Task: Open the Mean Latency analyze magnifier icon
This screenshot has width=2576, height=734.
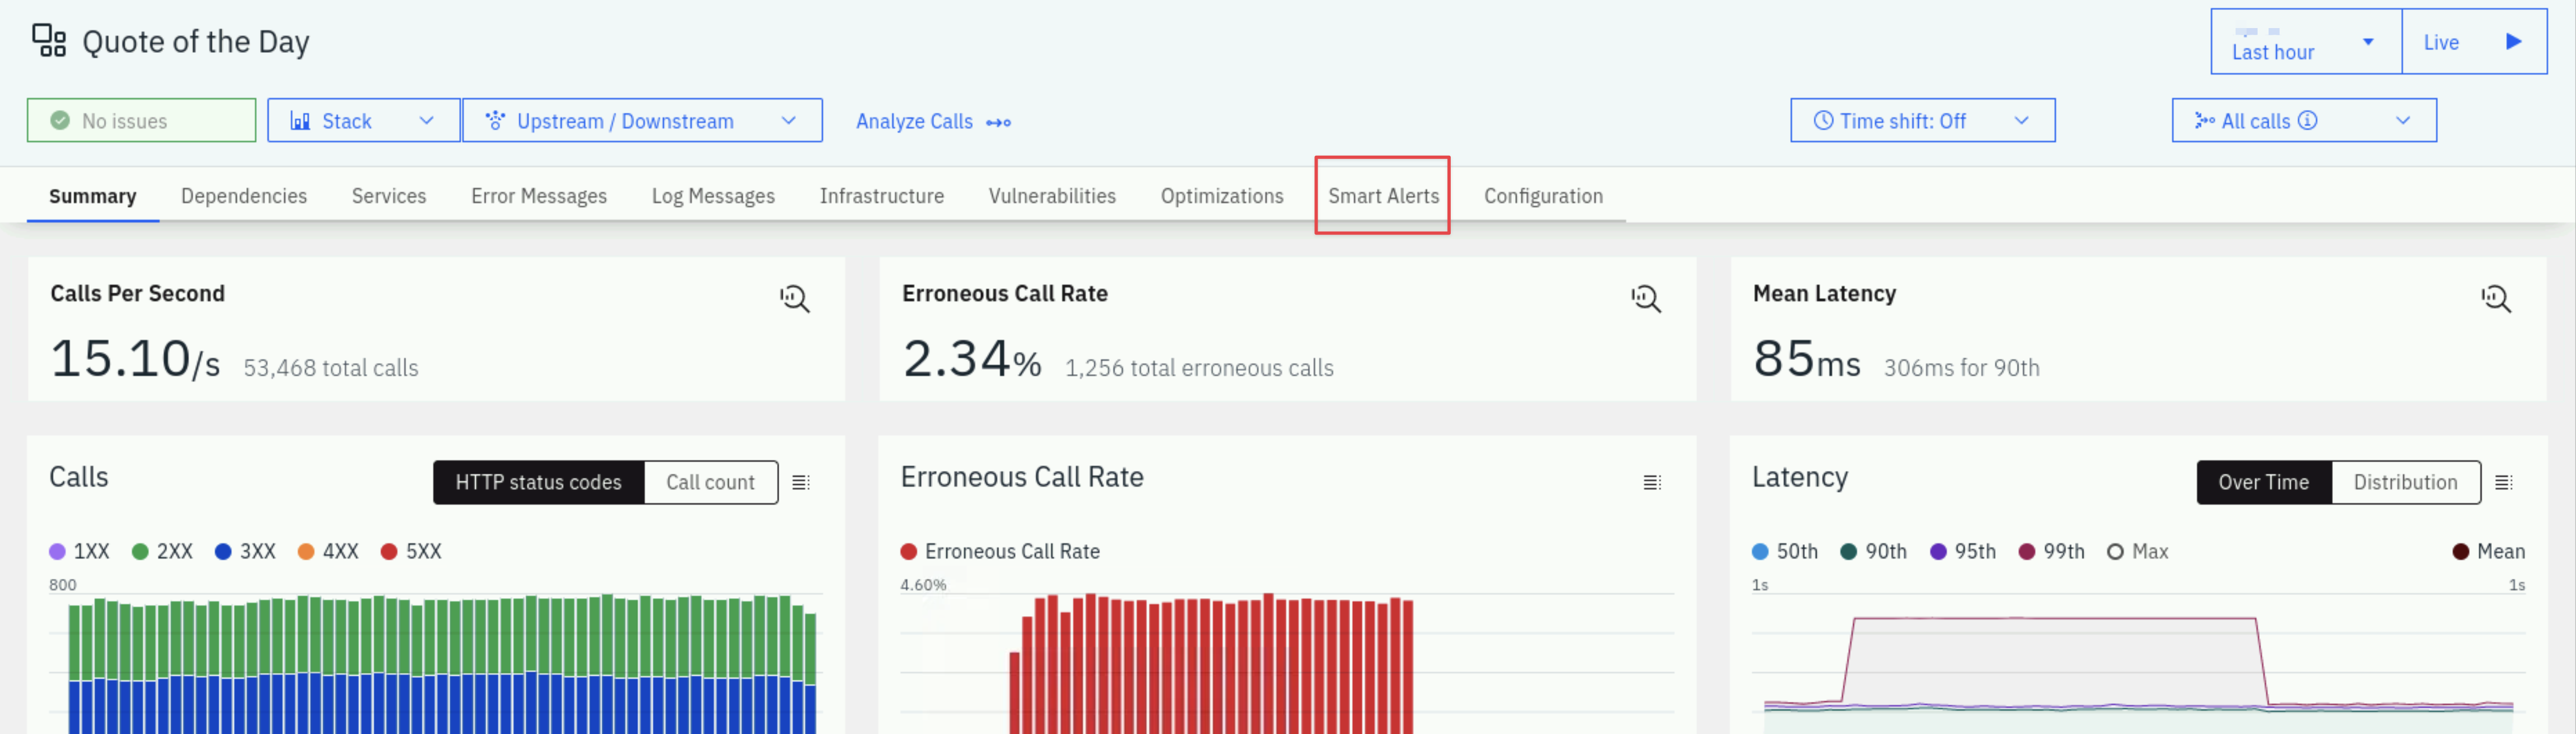Action: (x=2496, y=298)
